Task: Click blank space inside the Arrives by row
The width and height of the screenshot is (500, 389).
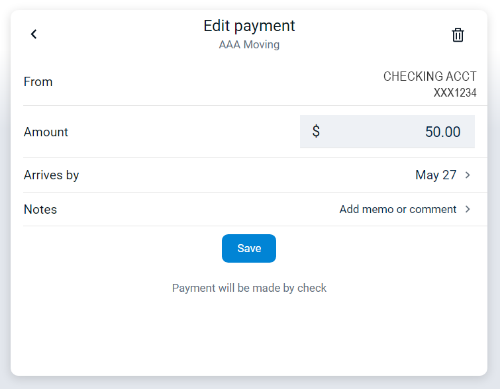Action: pyautogui.click(x=247, y=175)
